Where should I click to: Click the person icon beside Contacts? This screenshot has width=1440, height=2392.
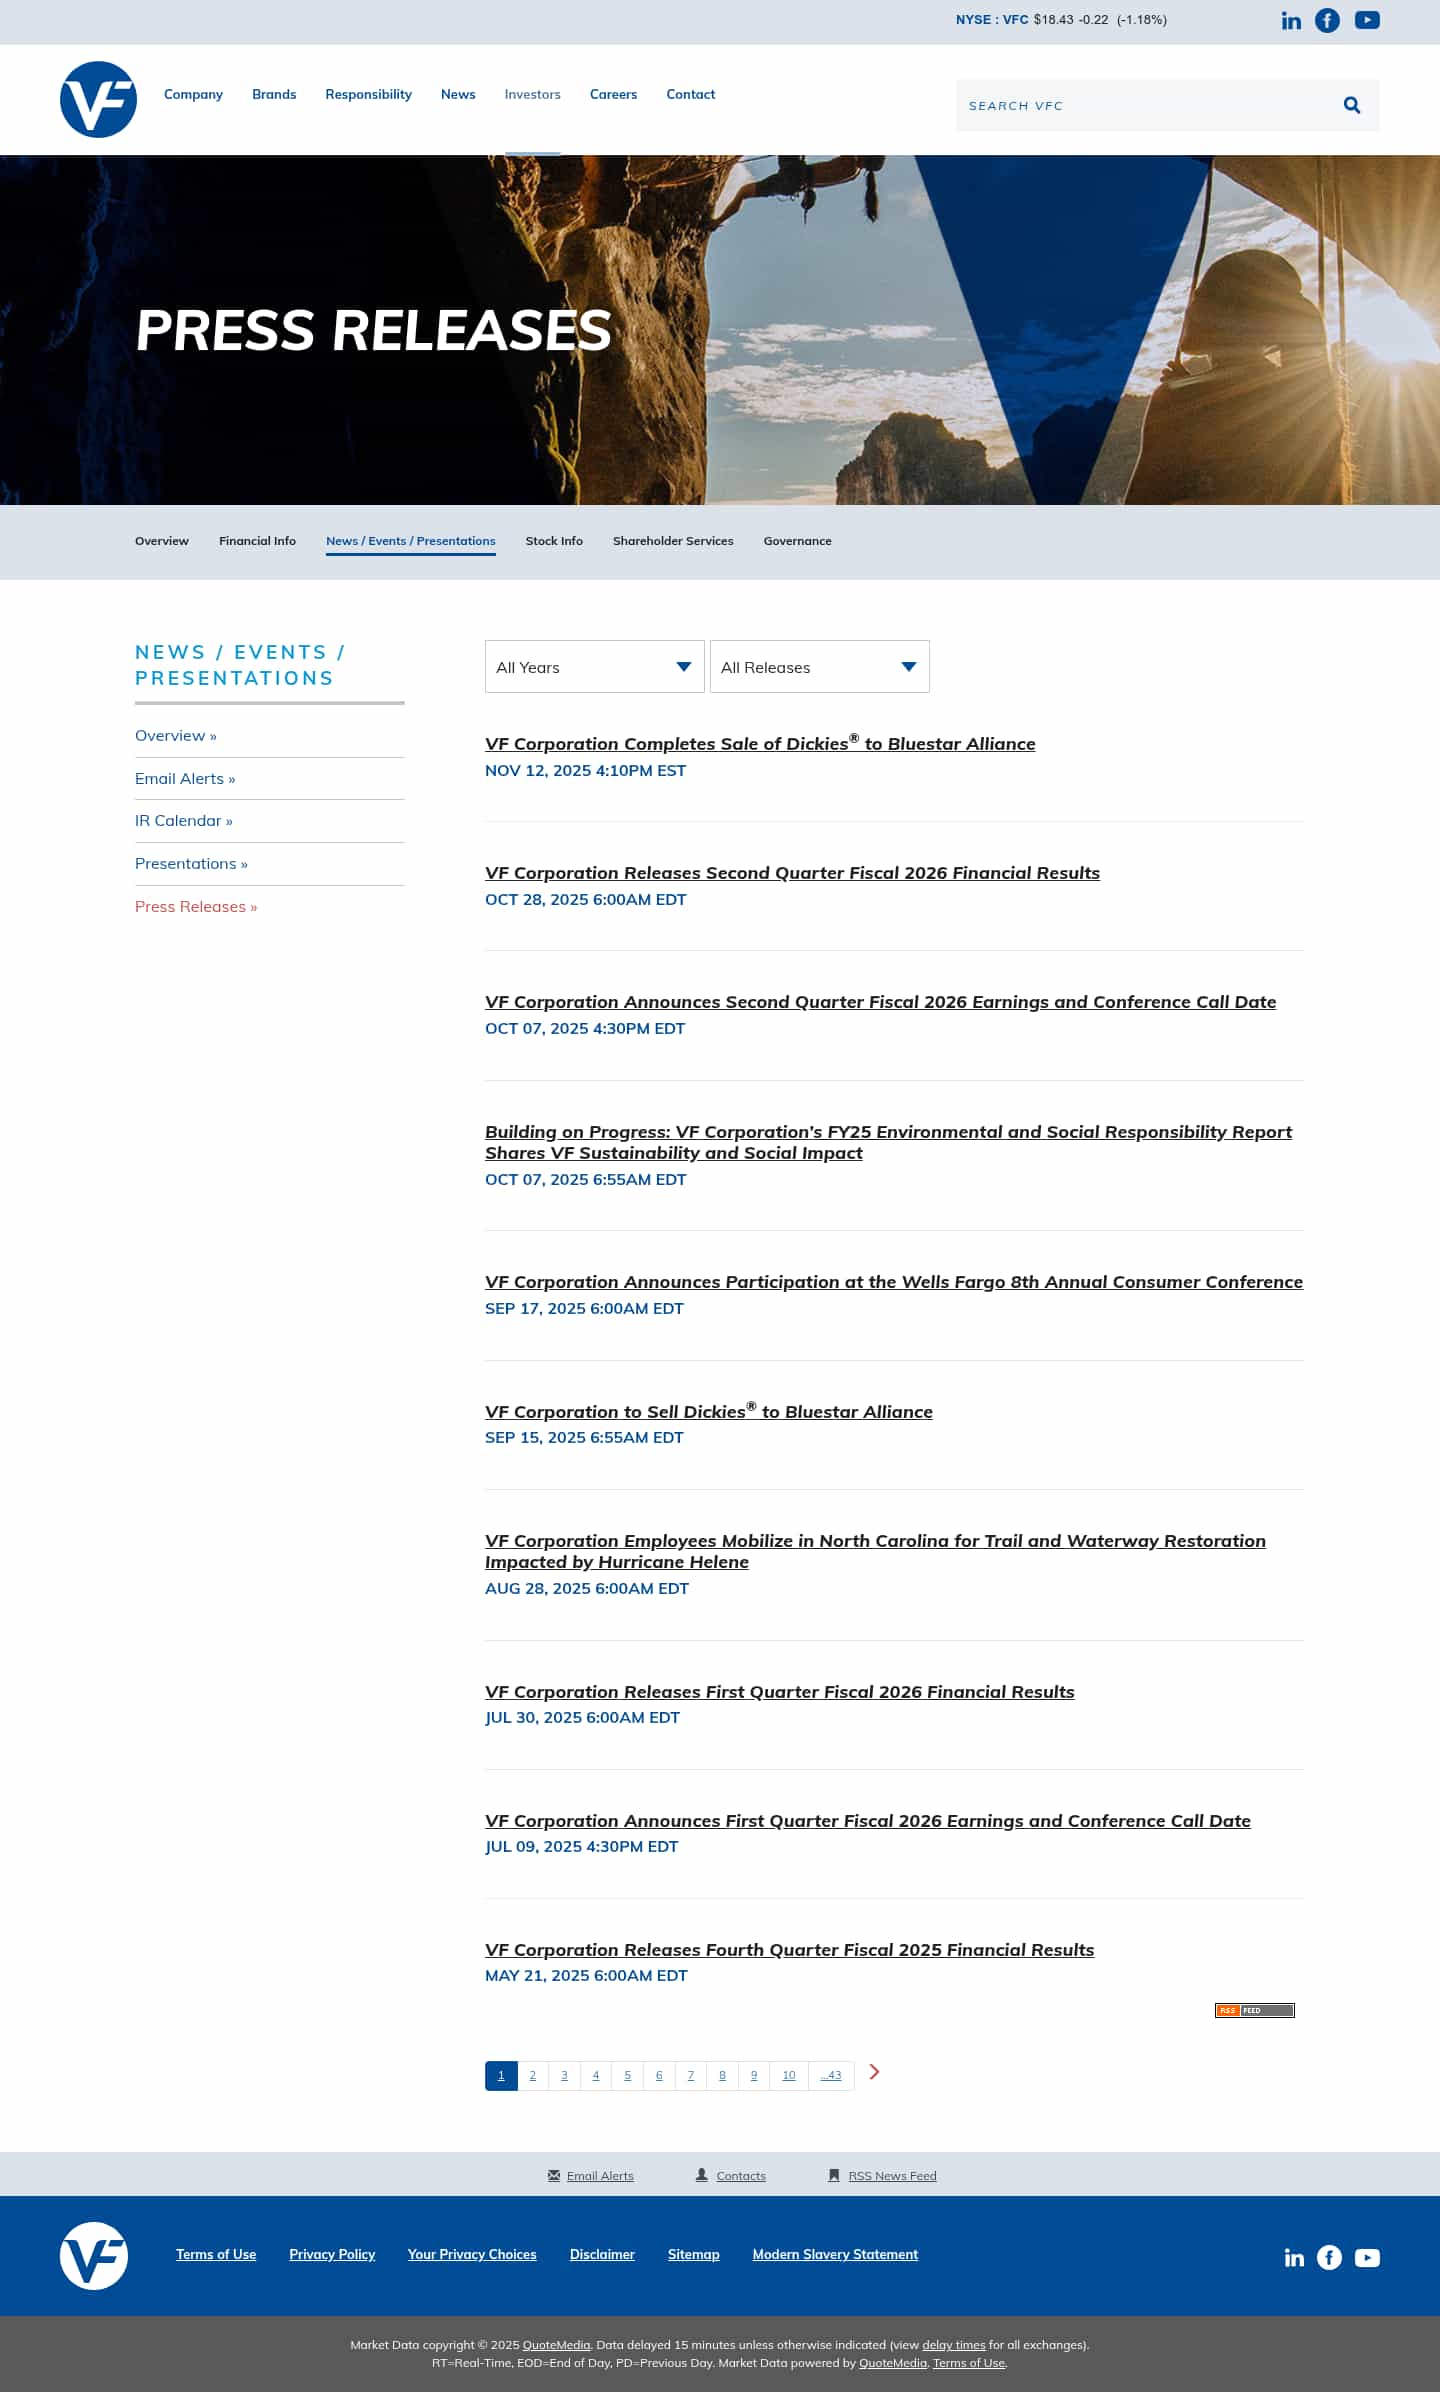click(702, 2175)
